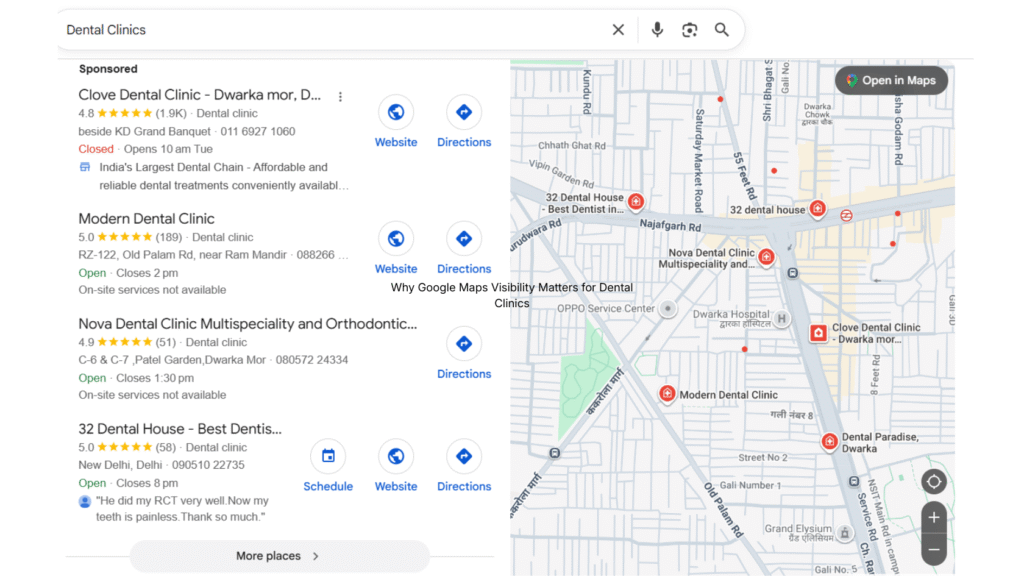Open Clove Dental Clinic listing title
The height and width of the screenshot is (576, 1024).
(x=199, y=95)
